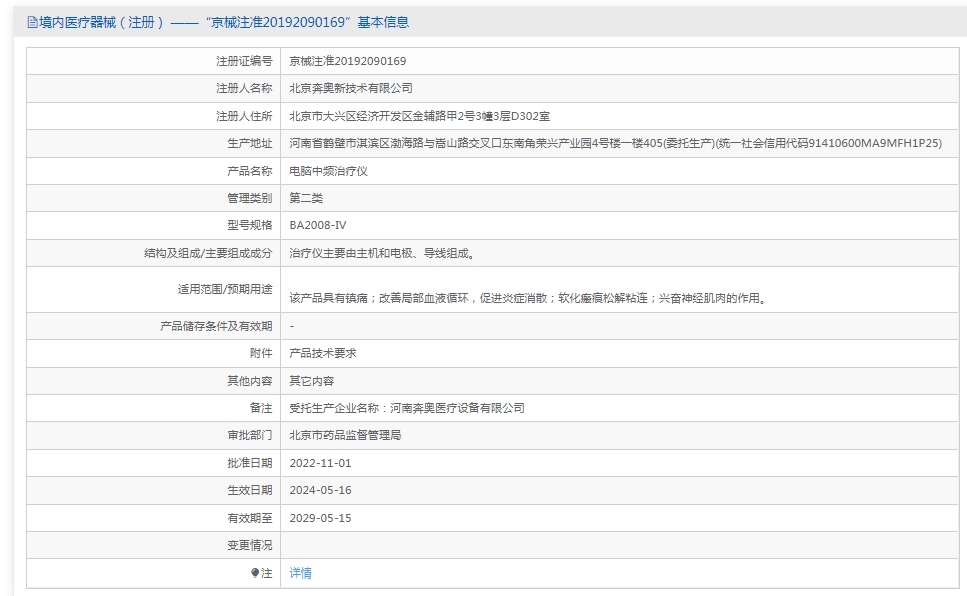The width and height of the screenshot is (967, 596).
Task: Select registration number 京械注准20192090169 in the table
Action: click(x=347, y=61)
